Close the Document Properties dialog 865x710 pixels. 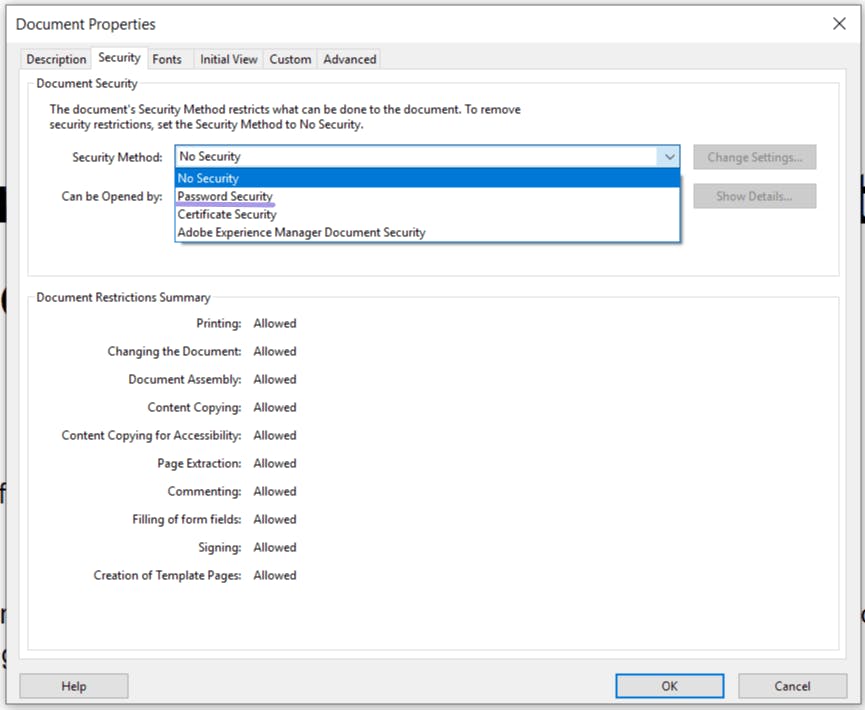[x=839, y=24]
